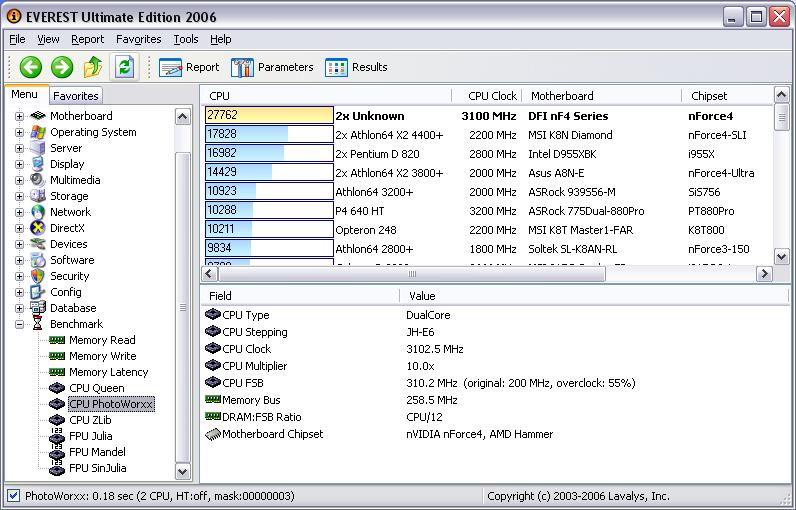This screenshot has height=510, width=796.
Task: Select the Storage drive icon
Action: pos(38,196)
